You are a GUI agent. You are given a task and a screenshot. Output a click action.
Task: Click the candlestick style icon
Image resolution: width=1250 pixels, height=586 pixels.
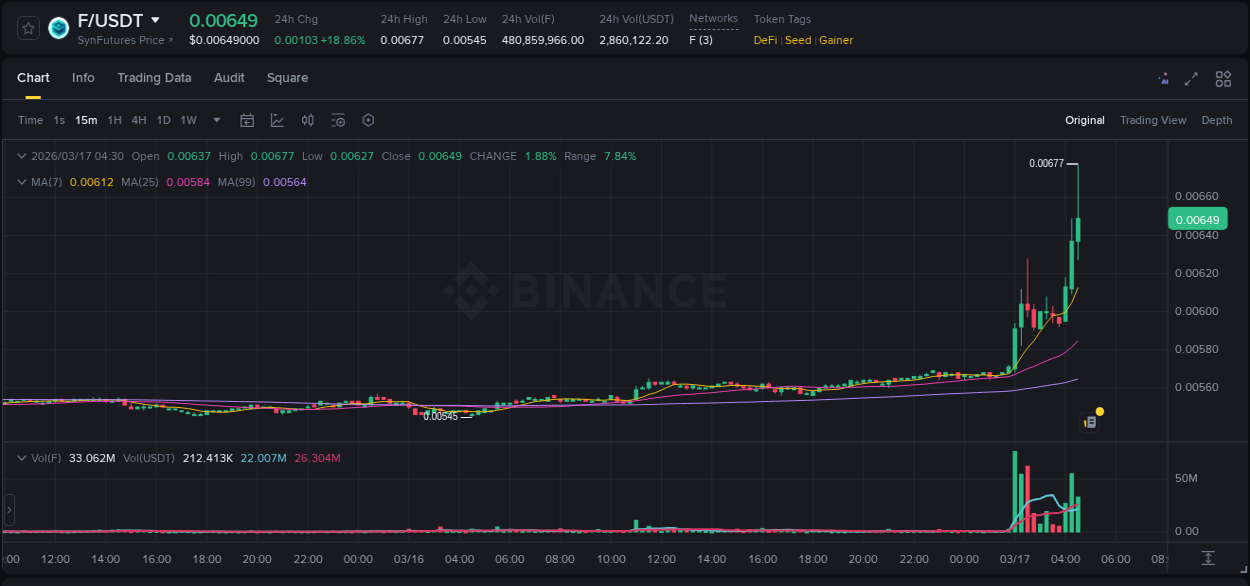pyautogui.click(x=308, y=120)
